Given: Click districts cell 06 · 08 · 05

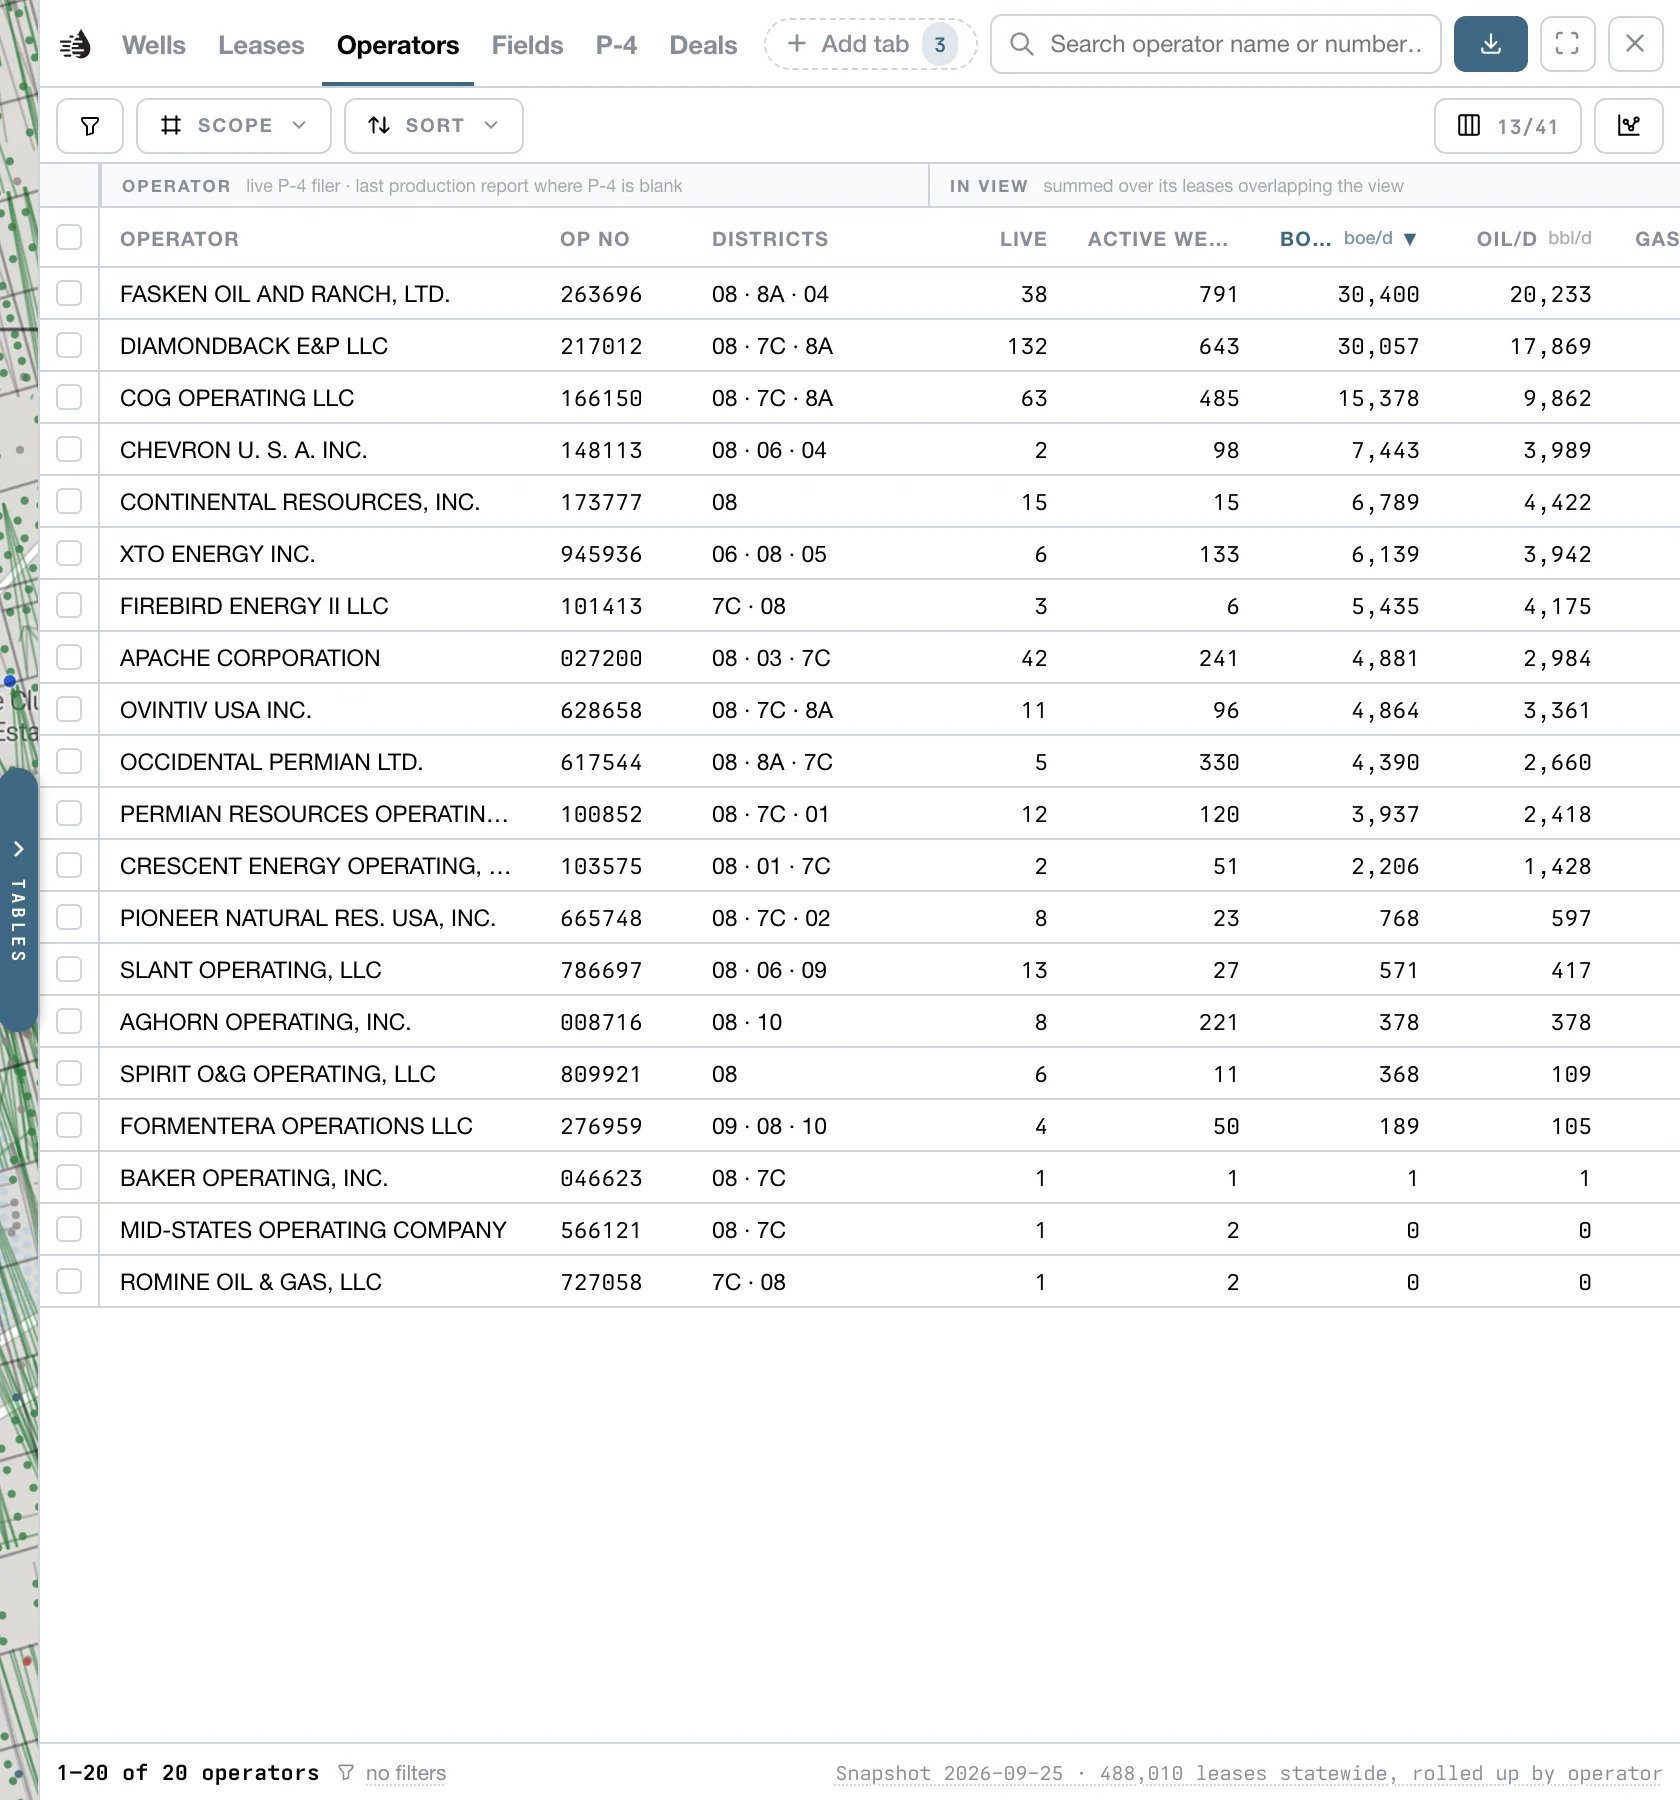Looking at the screenshot, I should point(769,554).
